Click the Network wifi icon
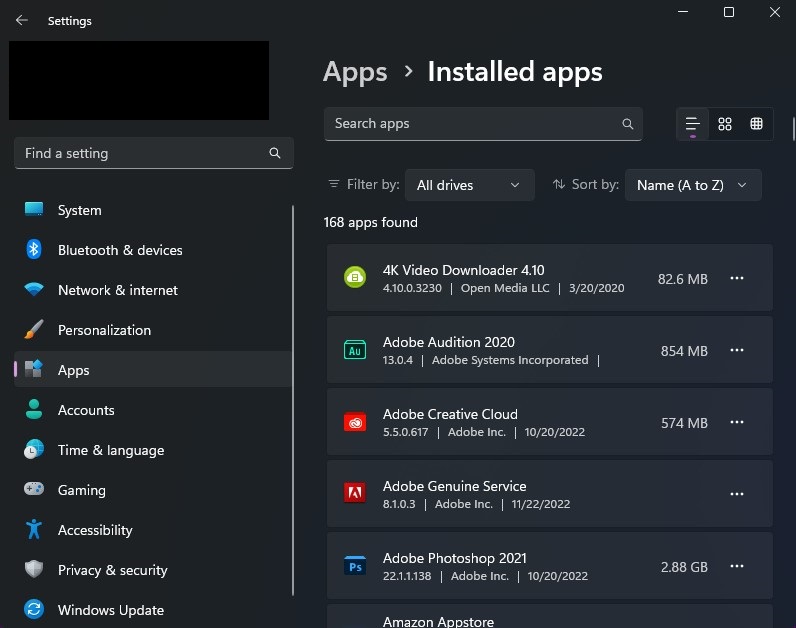Image resolution: width=796 pixels, height=628 pixels. point(34,289)
